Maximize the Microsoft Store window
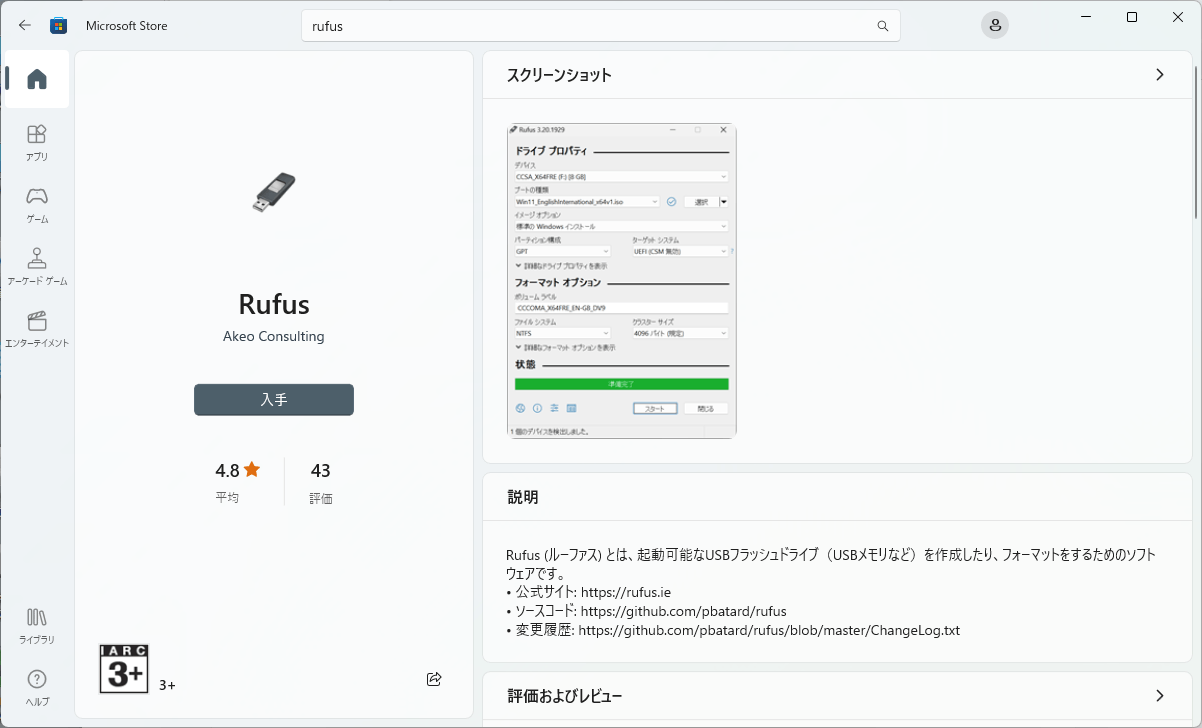Viewport: 1202px width, 728px height. click(x=1132, y=17)
